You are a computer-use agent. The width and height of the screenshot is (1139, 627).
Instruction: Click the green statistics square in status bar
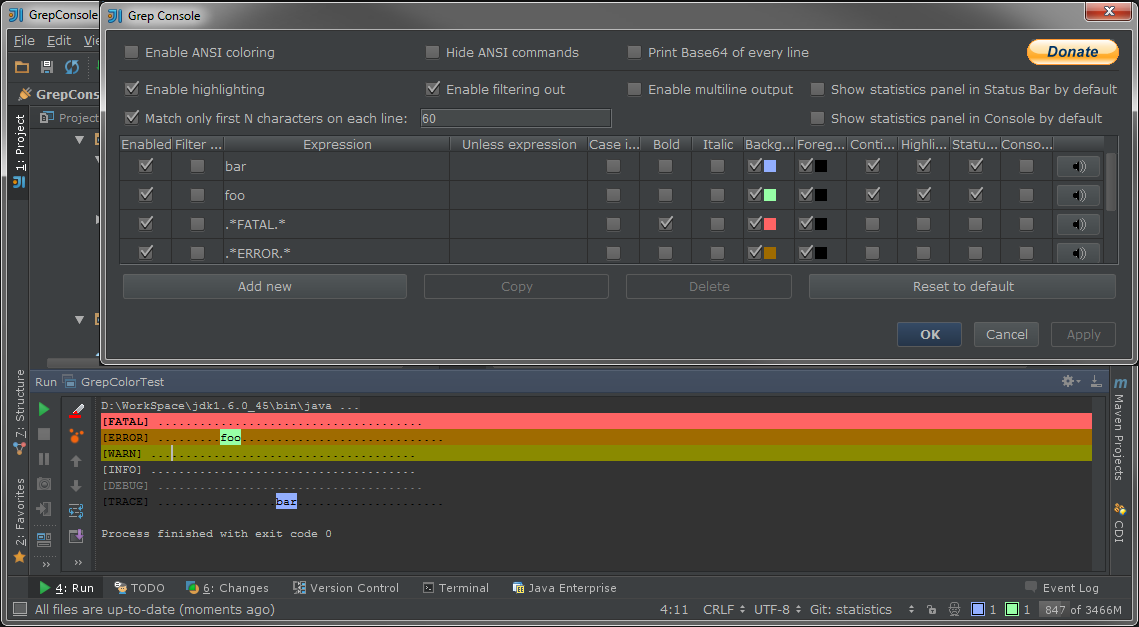point(1012,610)
